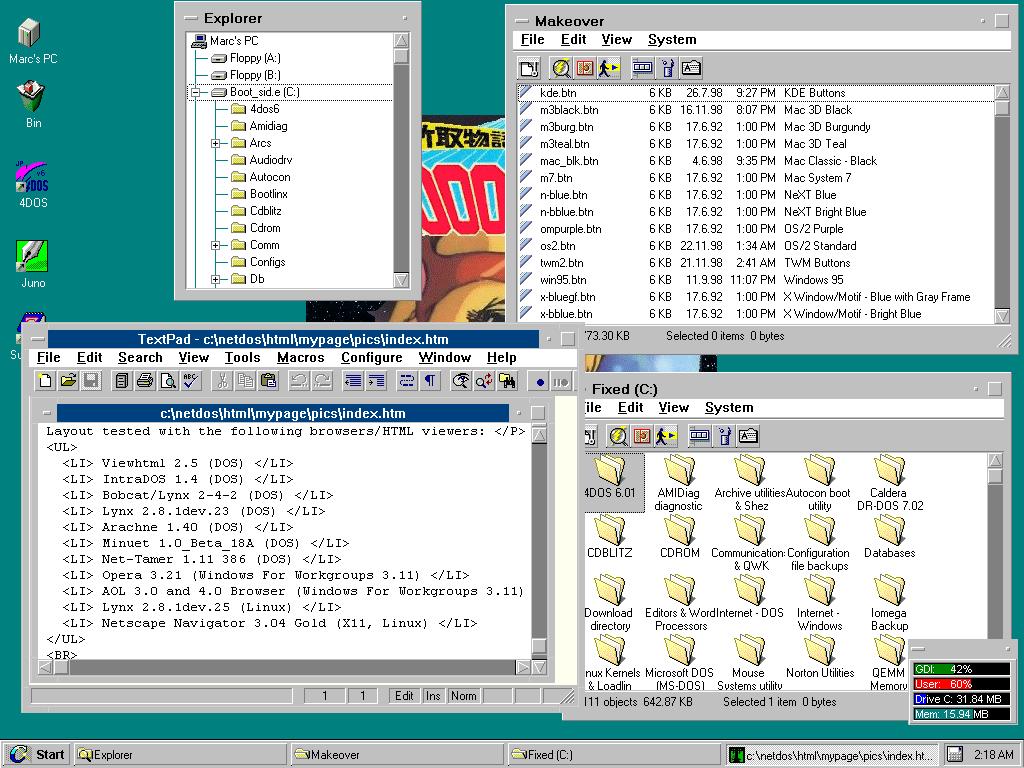Toggle macro record button in TextPad
The image size is (1024, 768).
pyautogui.click(x=540, y=381)
